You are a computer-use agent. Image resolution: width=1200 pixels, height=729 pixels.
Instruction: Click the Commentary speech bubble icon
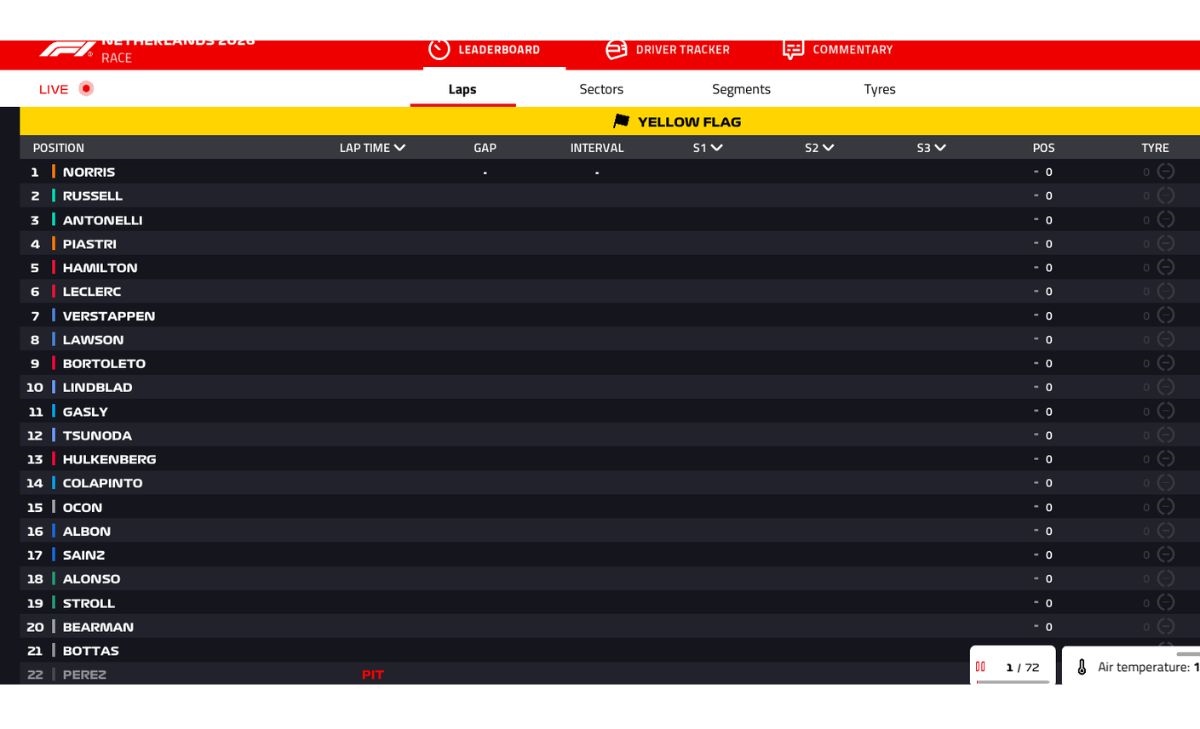coord(793,49)
